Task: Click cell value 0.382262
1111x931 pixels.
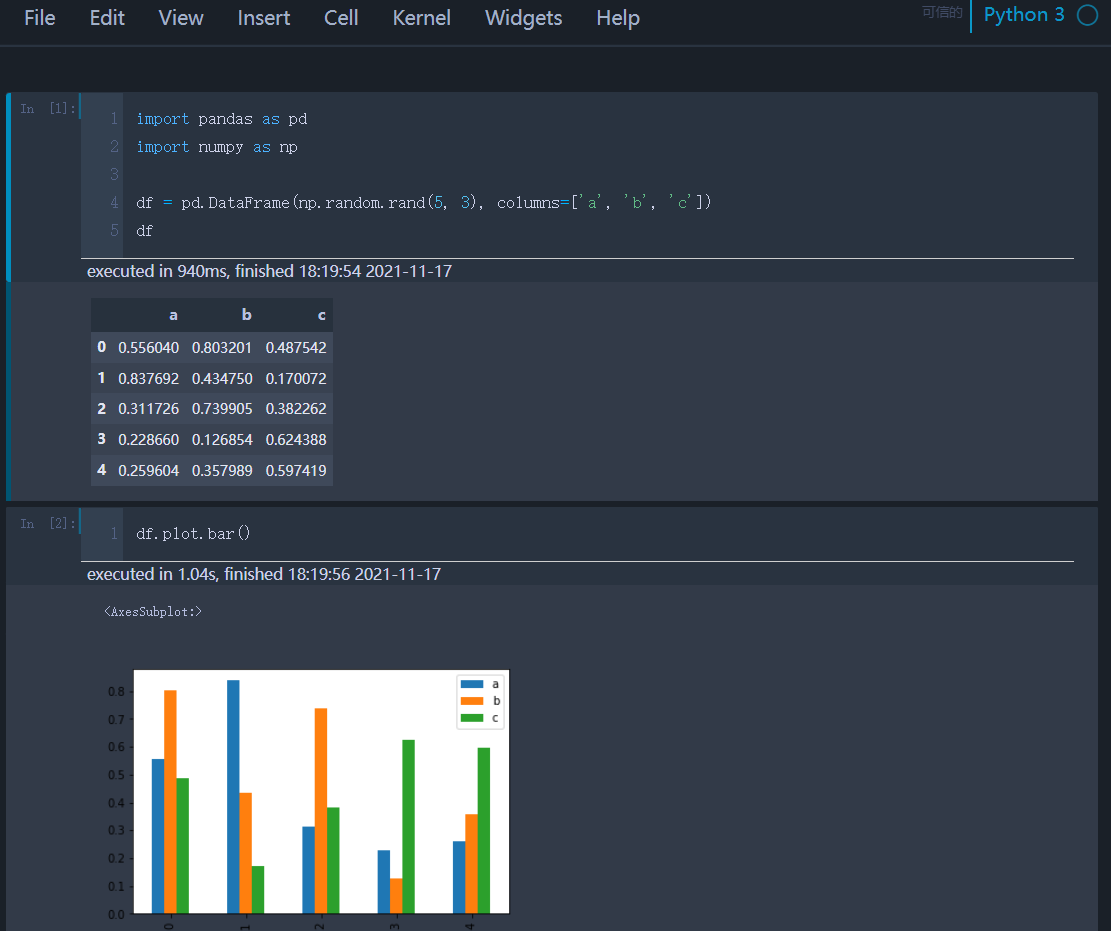Action: 296,409
